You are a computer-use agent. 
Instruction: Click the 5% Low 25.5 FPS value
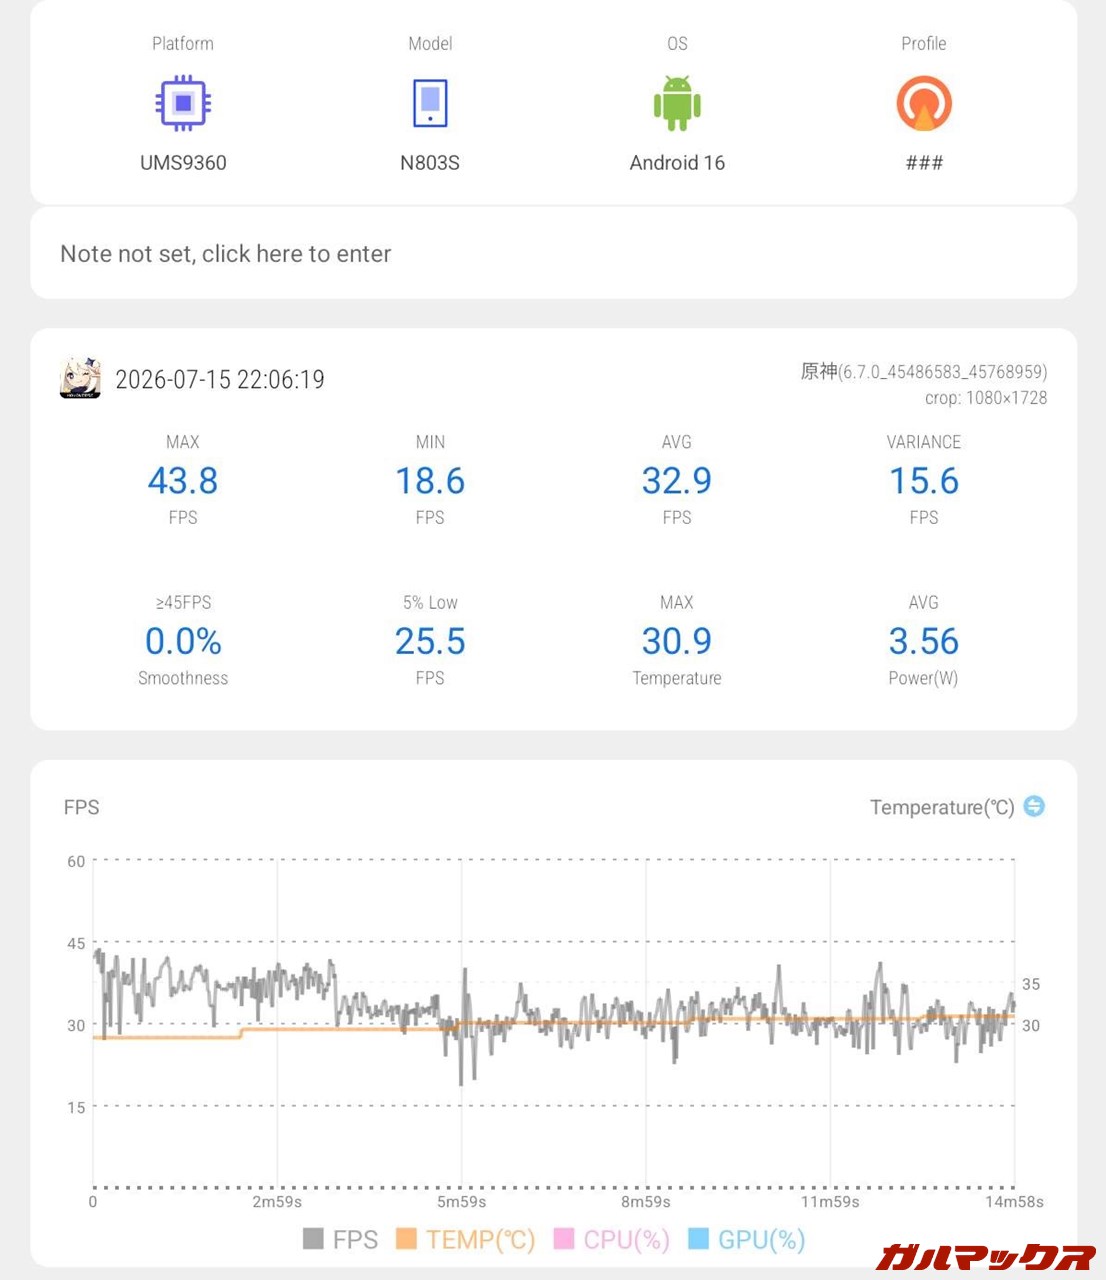pyautogui.click(x=430, y=641)
